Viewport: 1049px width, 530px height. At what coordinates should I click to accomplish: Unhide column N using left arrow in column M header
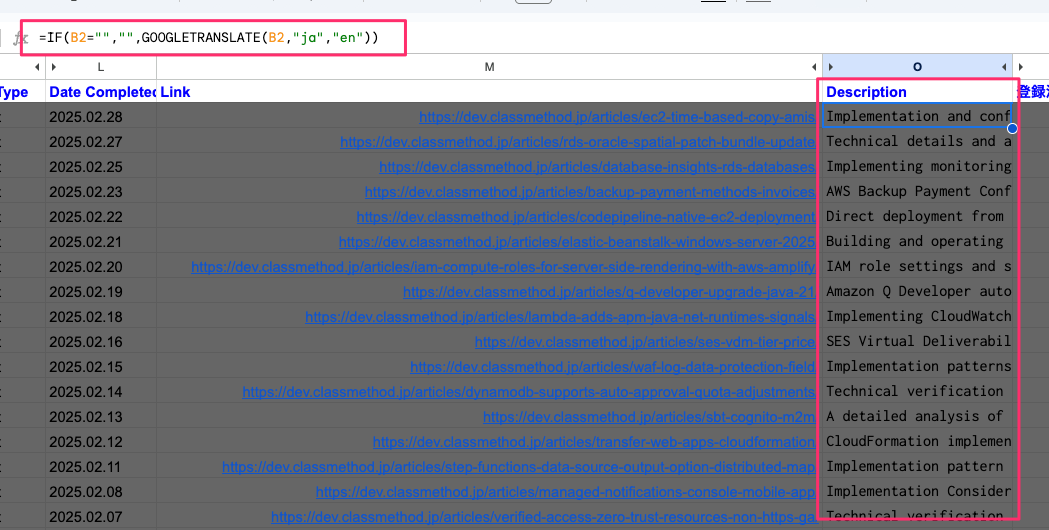tap(814, 67)
